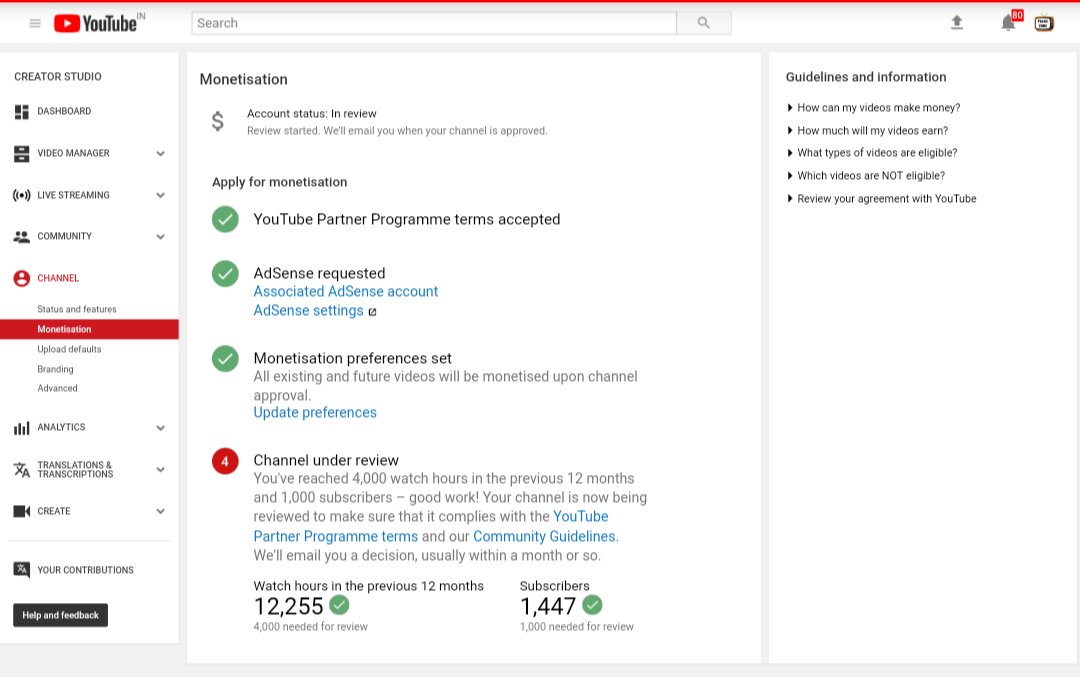The height and width of the screenshot is (677, 1080).
Task: Click the 'Guidelines and information' heading
Action: point(866,77)
